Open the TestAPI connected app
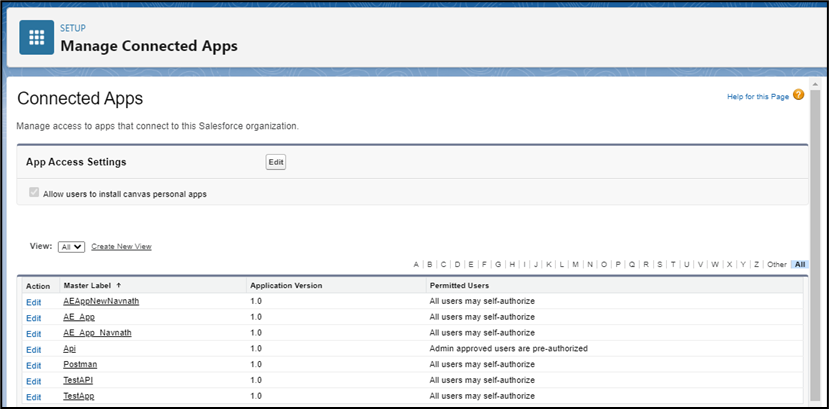The image size is (829, 409). pyautogui.click(x=80, y=381)
